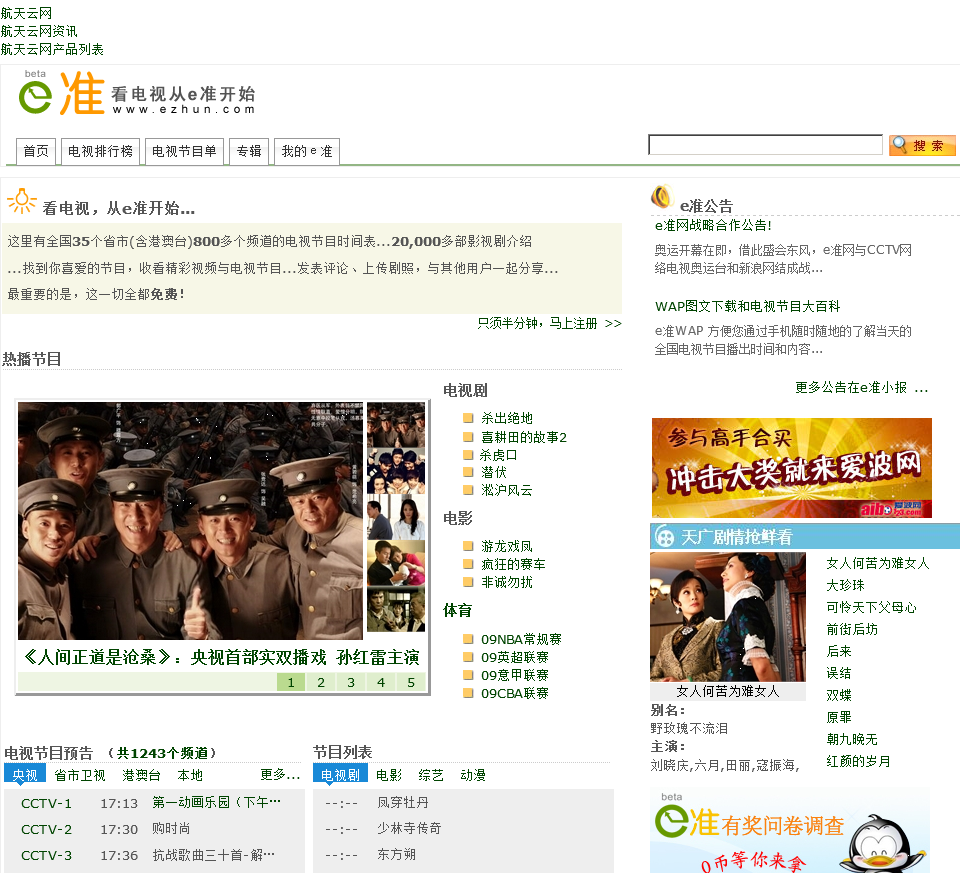Switch to the 综艺 program list tab
The image size is (960, 873).
point(431,775)
